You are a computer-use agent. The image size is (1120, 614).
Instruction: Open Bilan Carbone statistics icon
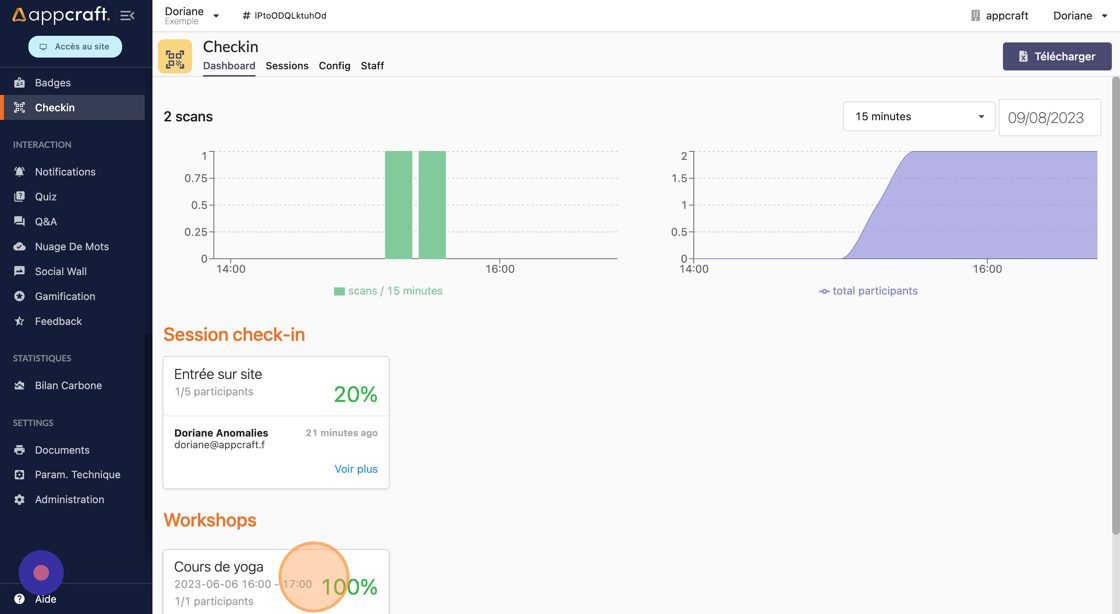[19, 386]
